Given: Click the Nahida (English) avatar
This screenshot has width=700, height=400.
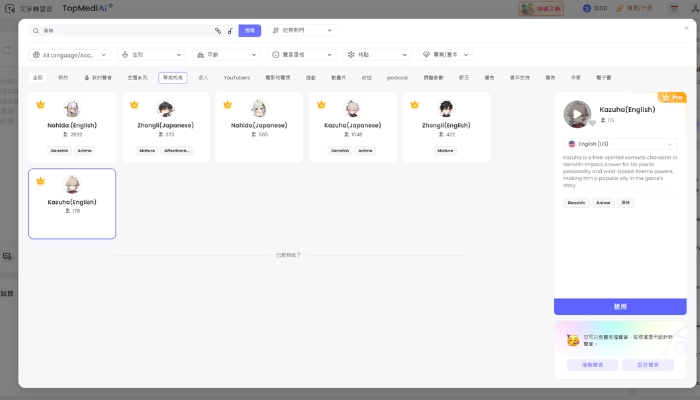Looking at the screenshot, I should pos(72,108).
